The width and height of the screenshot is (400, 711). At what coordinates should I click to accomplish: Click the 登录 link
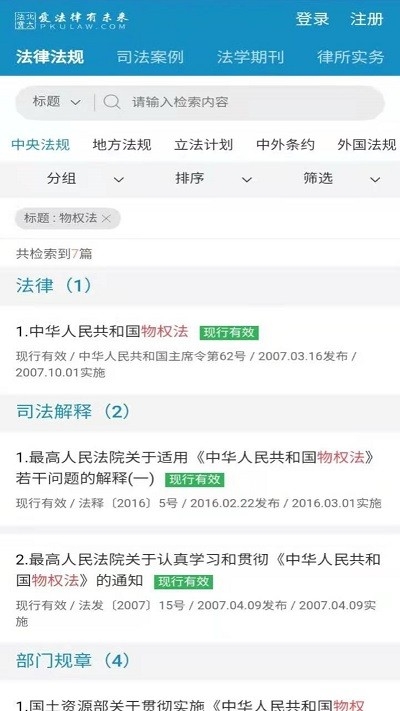[x=312, y=19]
